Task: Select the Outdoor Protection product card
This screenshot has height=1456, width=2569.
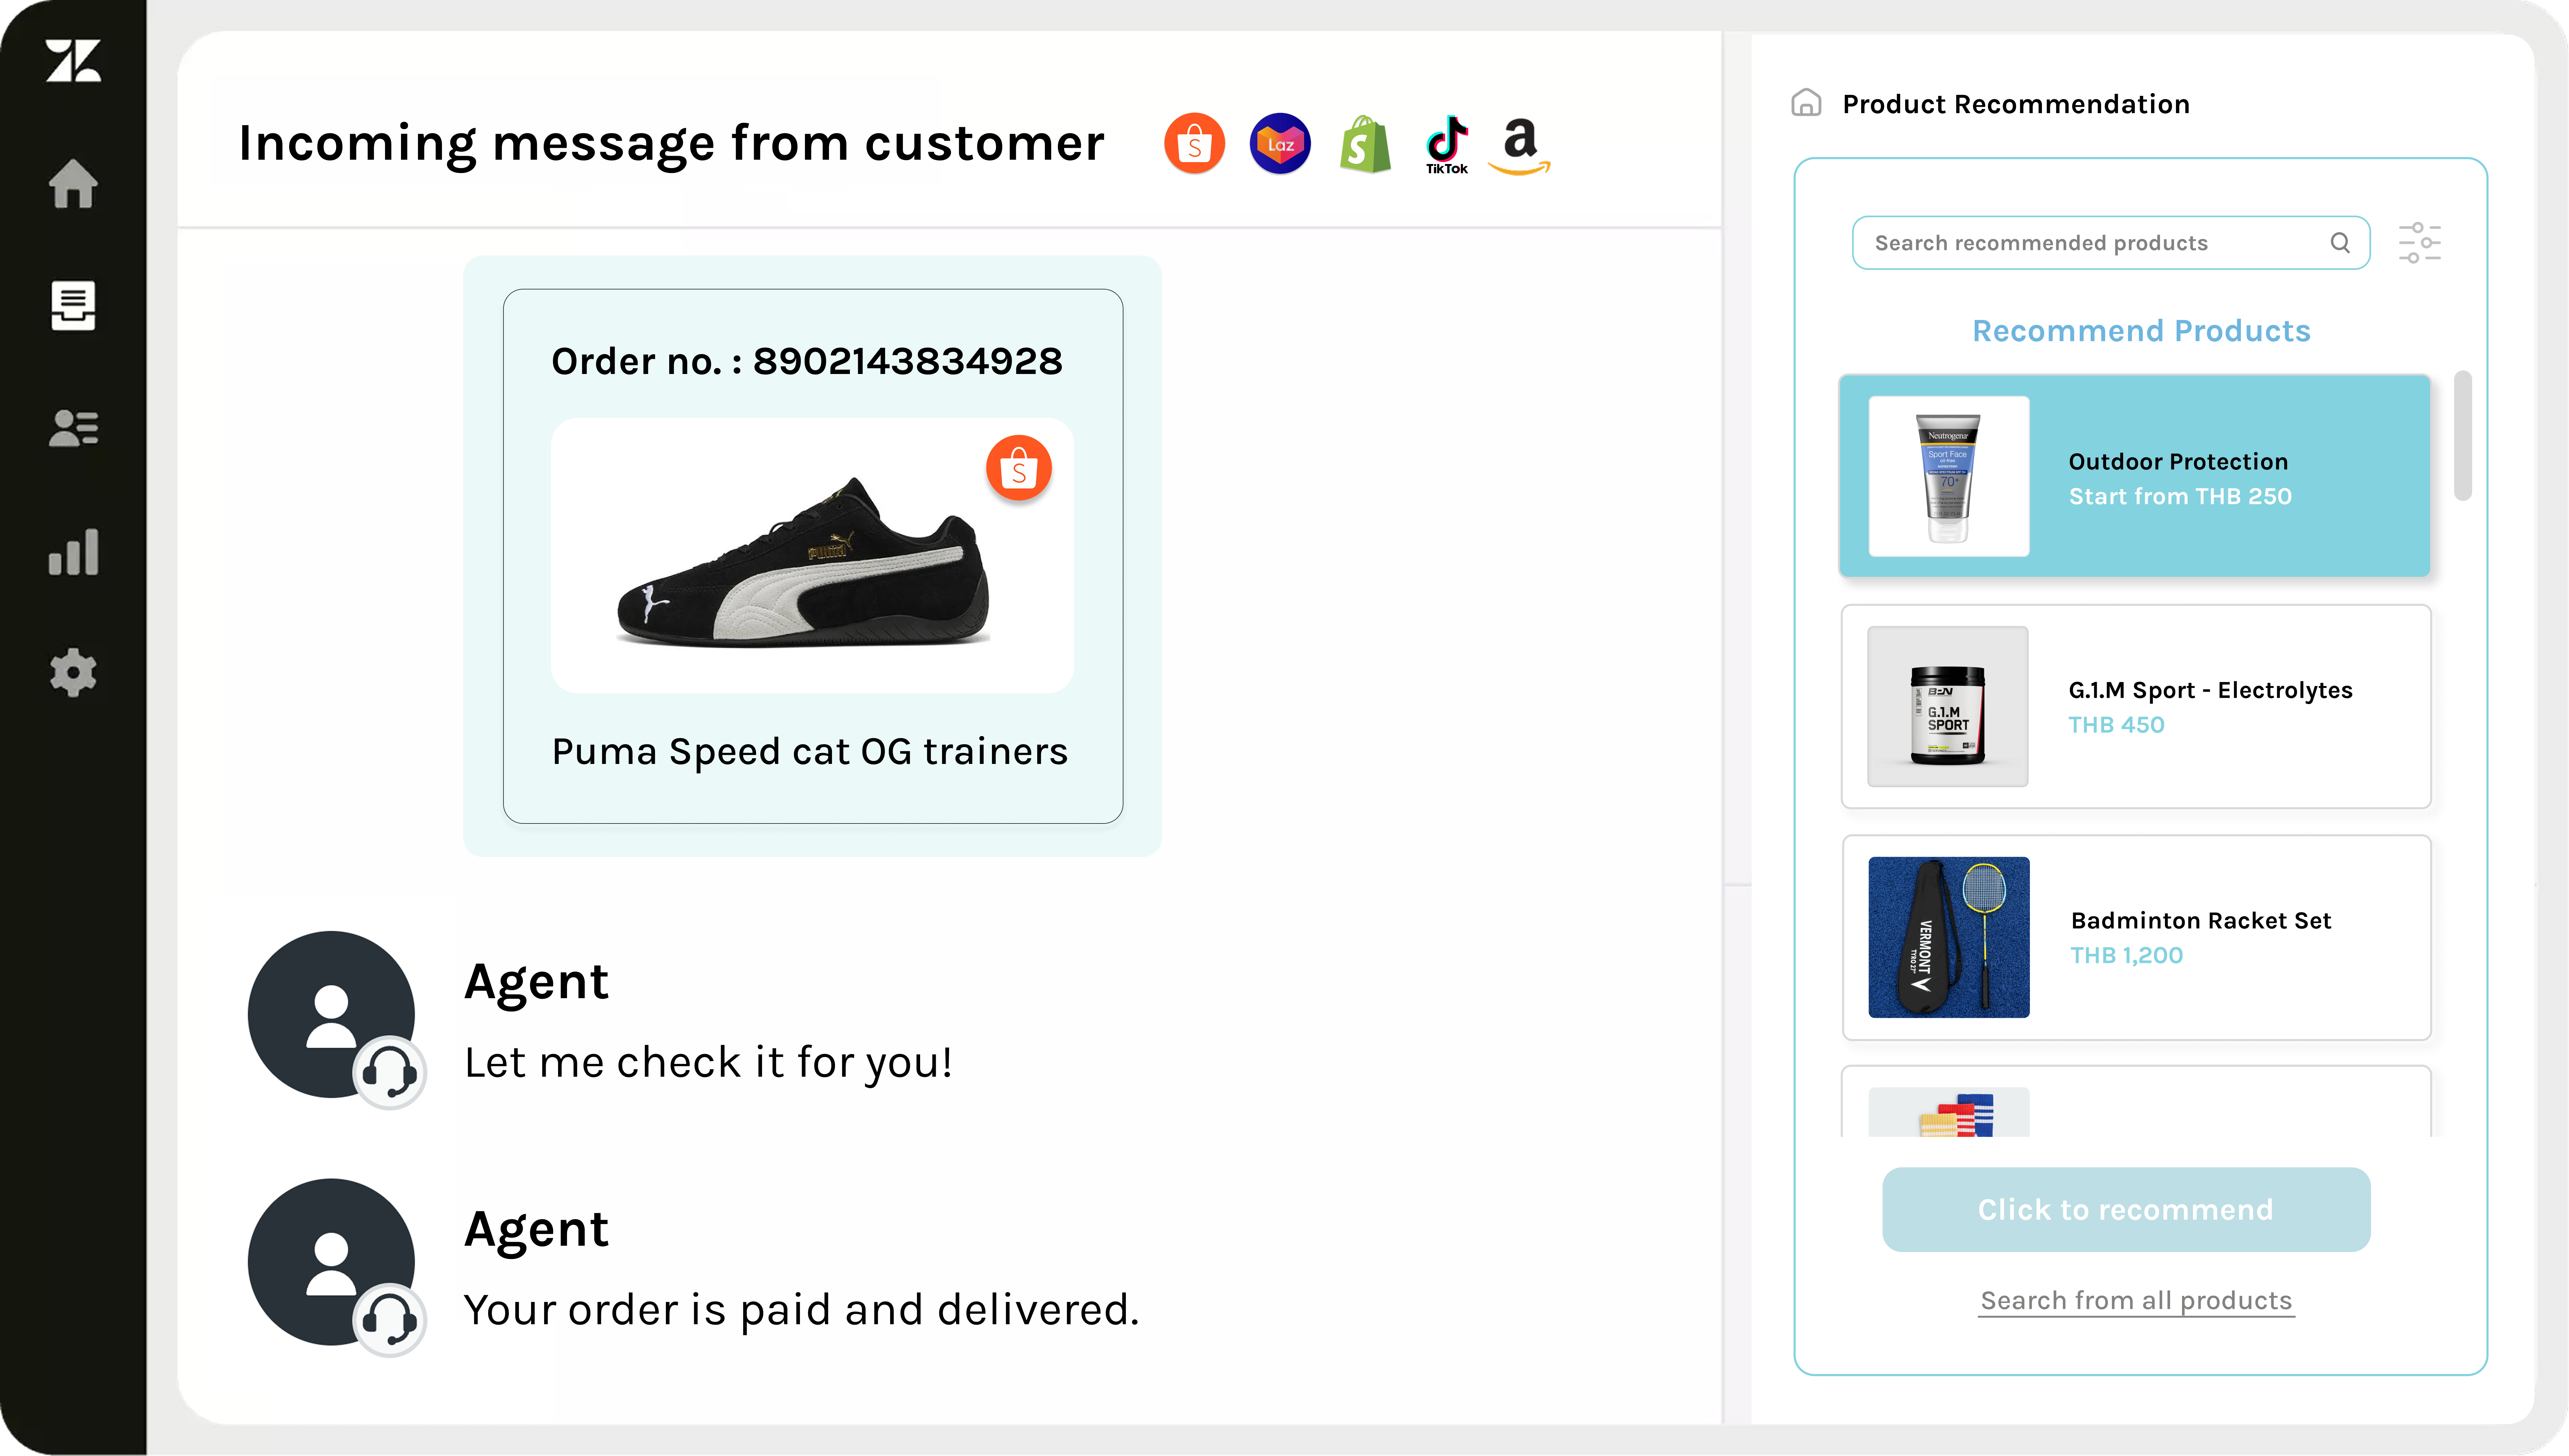Action: (2135, 476)
